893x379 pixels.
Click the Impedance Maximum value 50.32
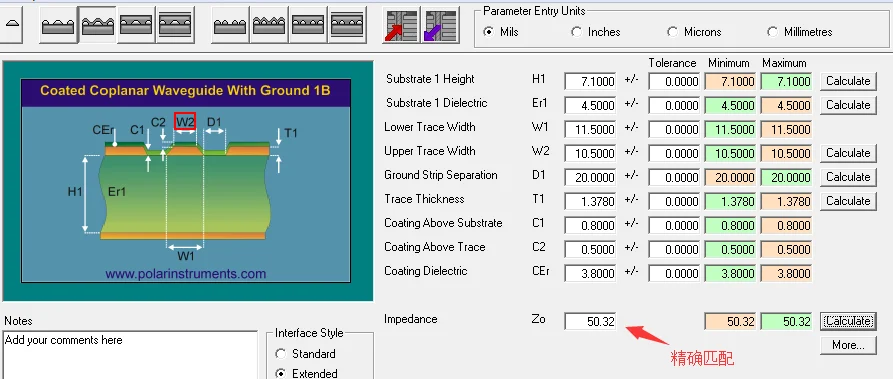pyautogui.click(x=786, y=321)
